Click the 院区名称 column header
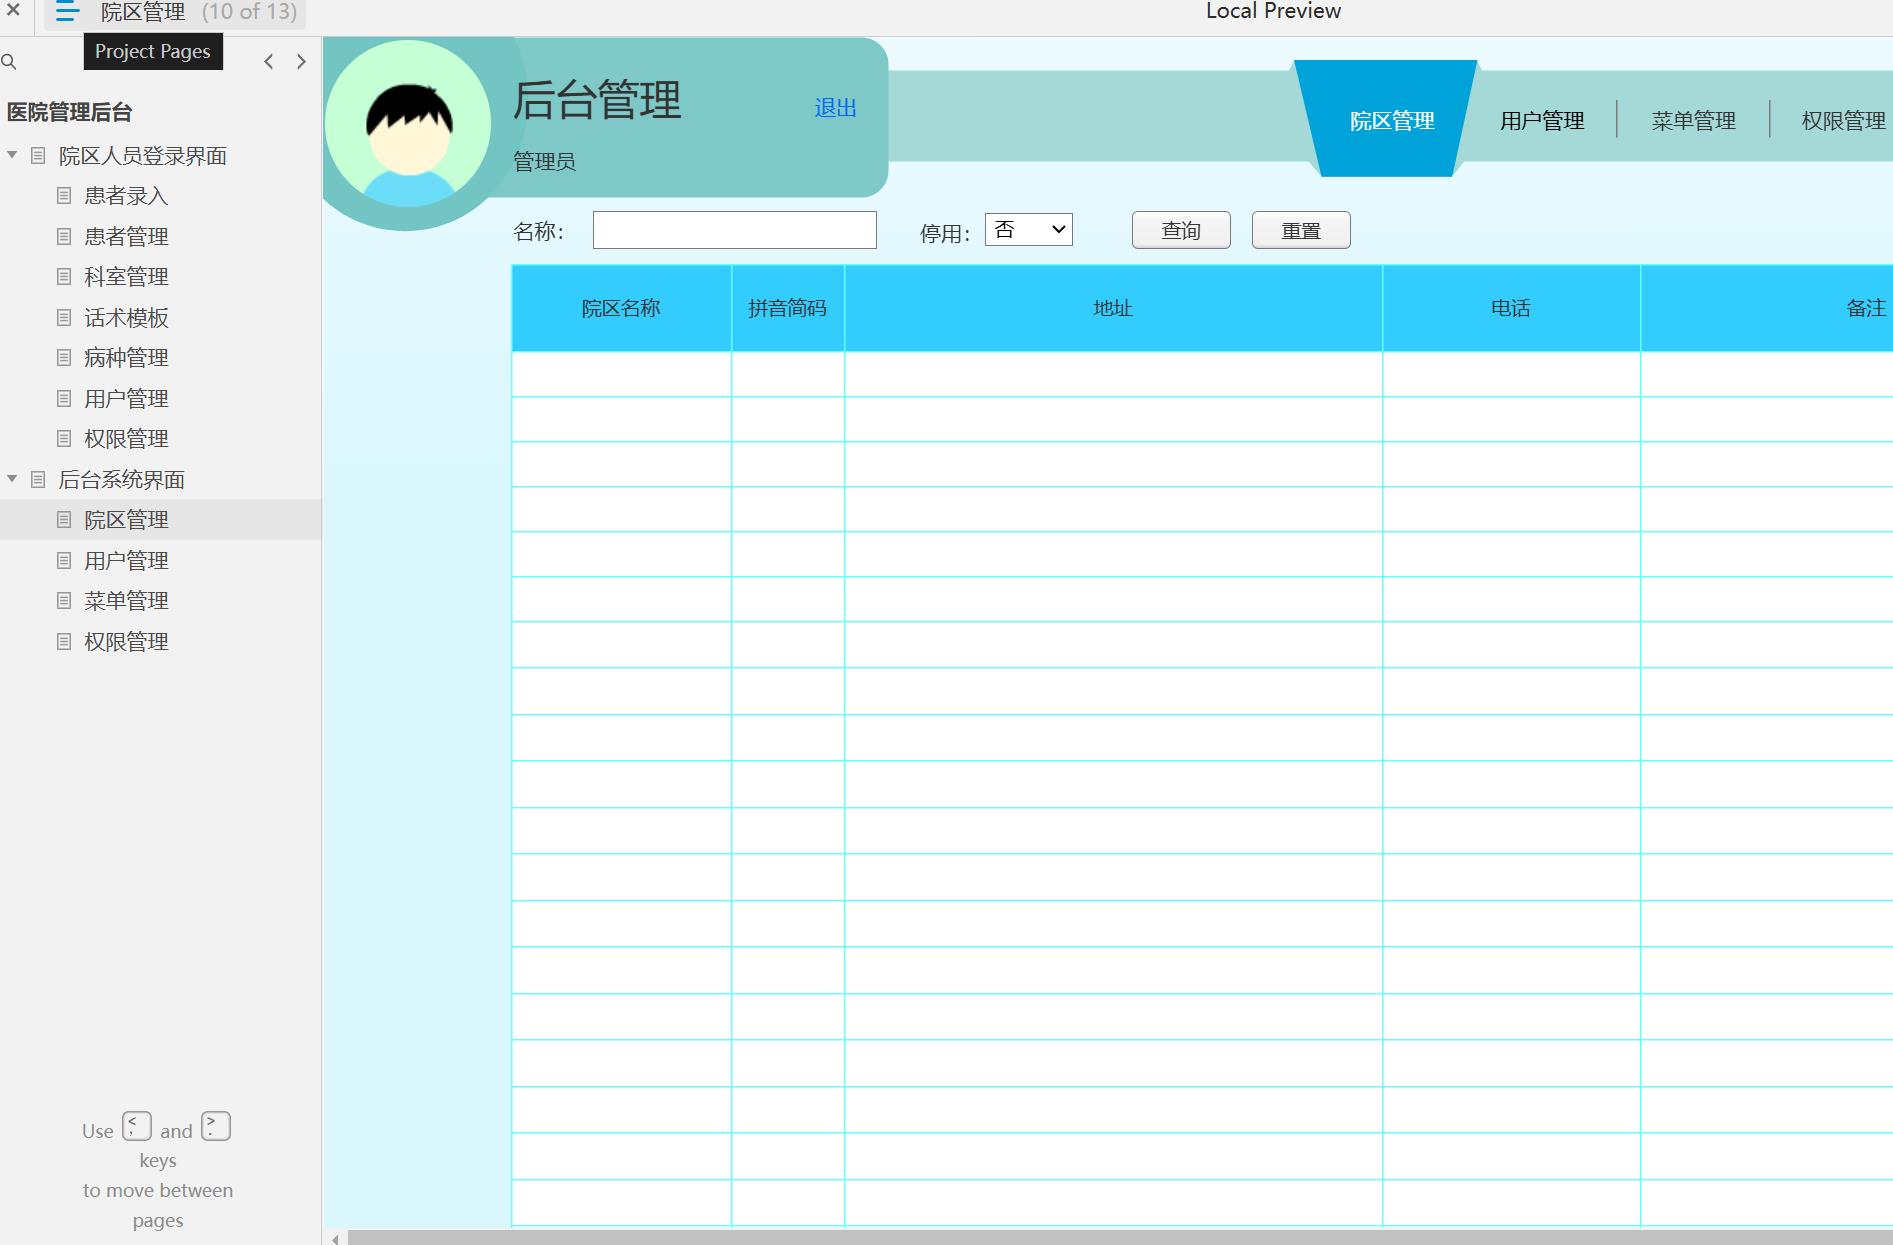1893x1245 pixels. (621, 308)
